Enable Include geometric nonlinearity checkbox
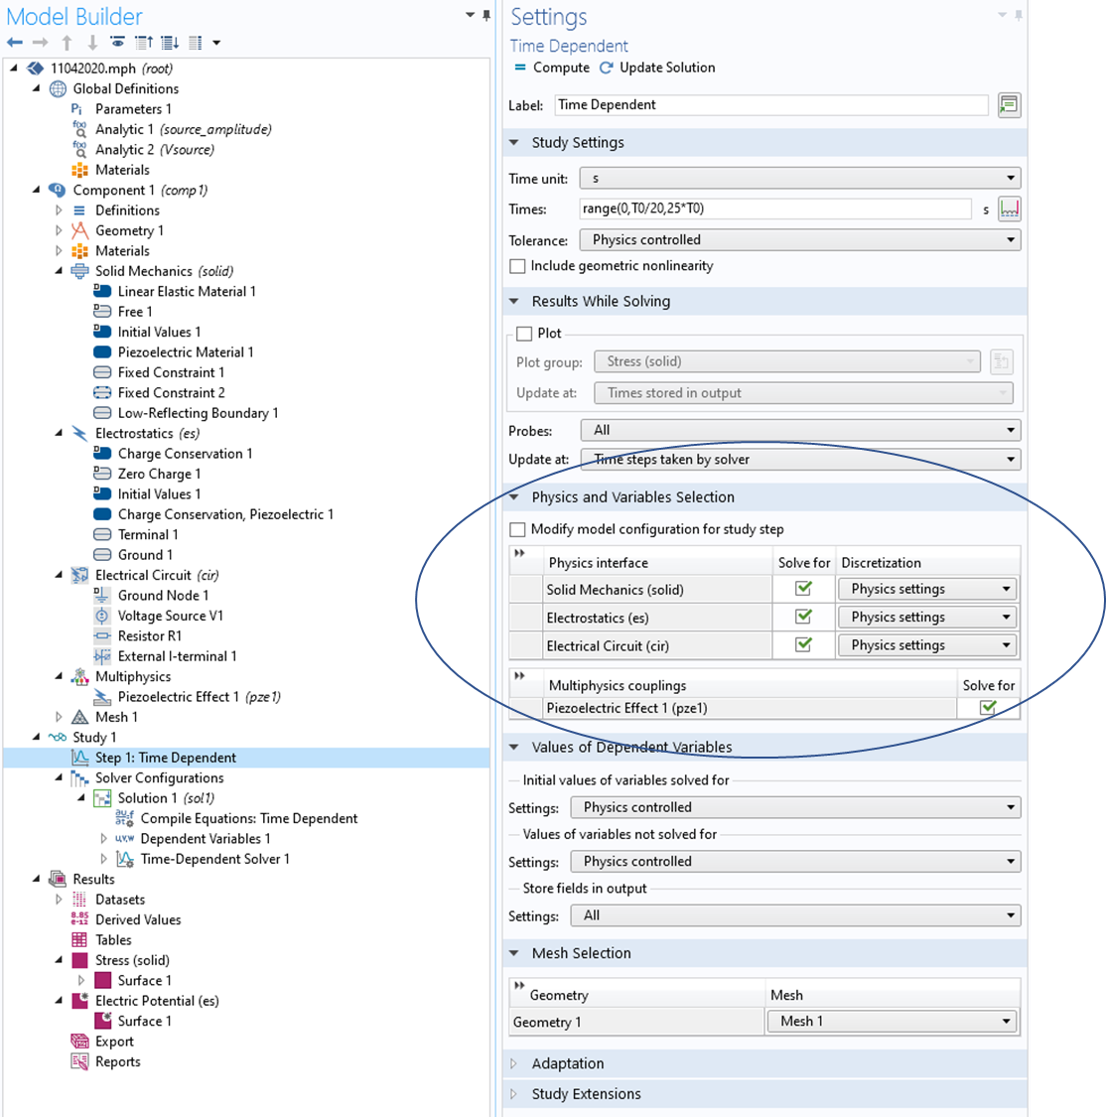 (x=517, y=266)
